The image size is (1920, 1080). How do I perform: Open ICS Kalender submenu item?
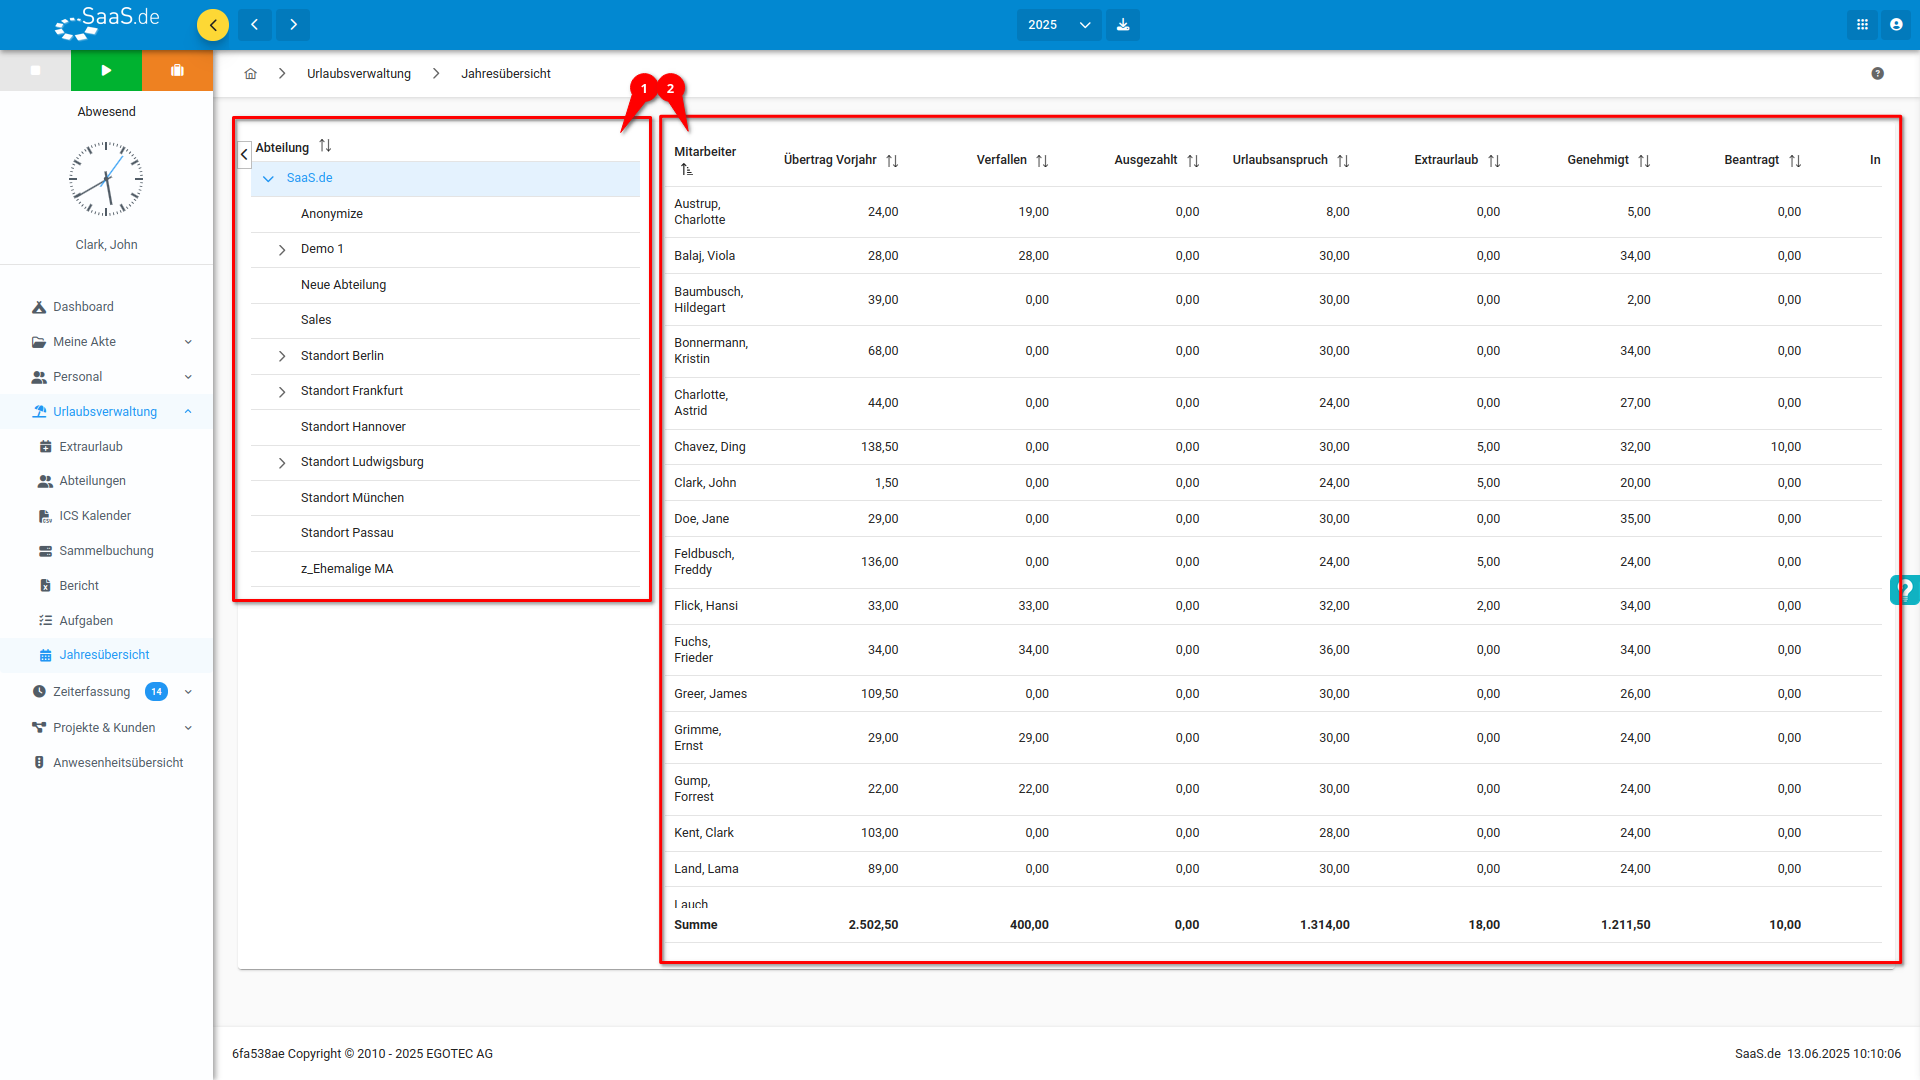106,516
